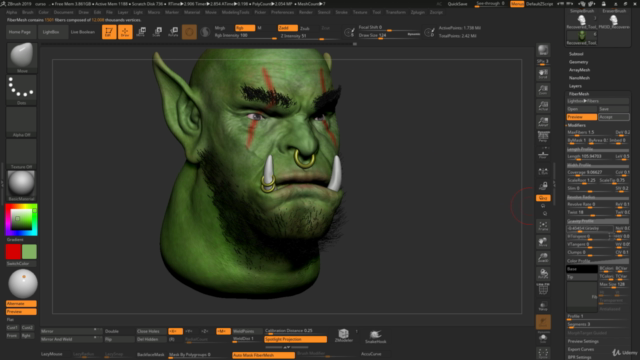
Task: Expand Export Curves section
Action: coord(581,349)
